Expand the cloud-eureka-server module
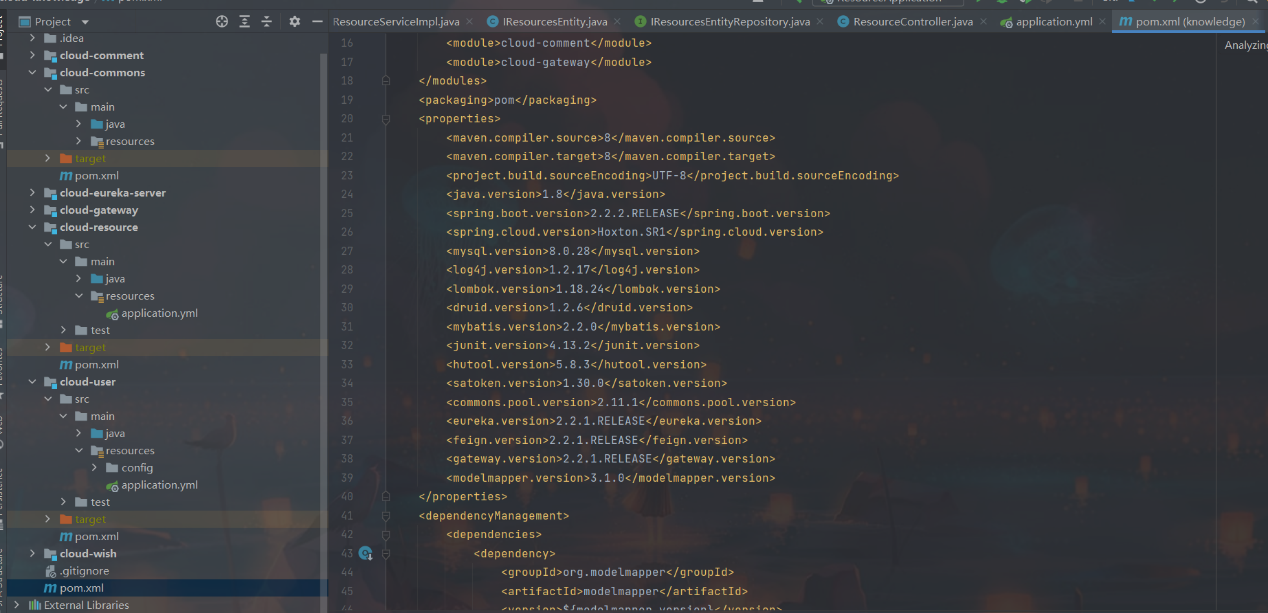This screenshot has height=613, width=1268. click(33, 193)
